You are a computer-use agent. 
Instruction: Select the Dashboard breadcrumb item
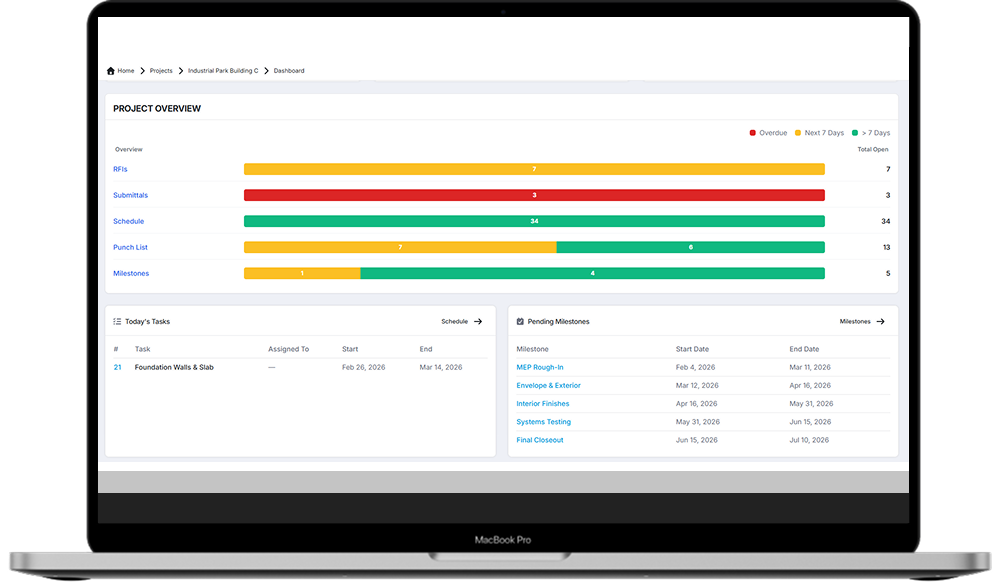(289, 70)
